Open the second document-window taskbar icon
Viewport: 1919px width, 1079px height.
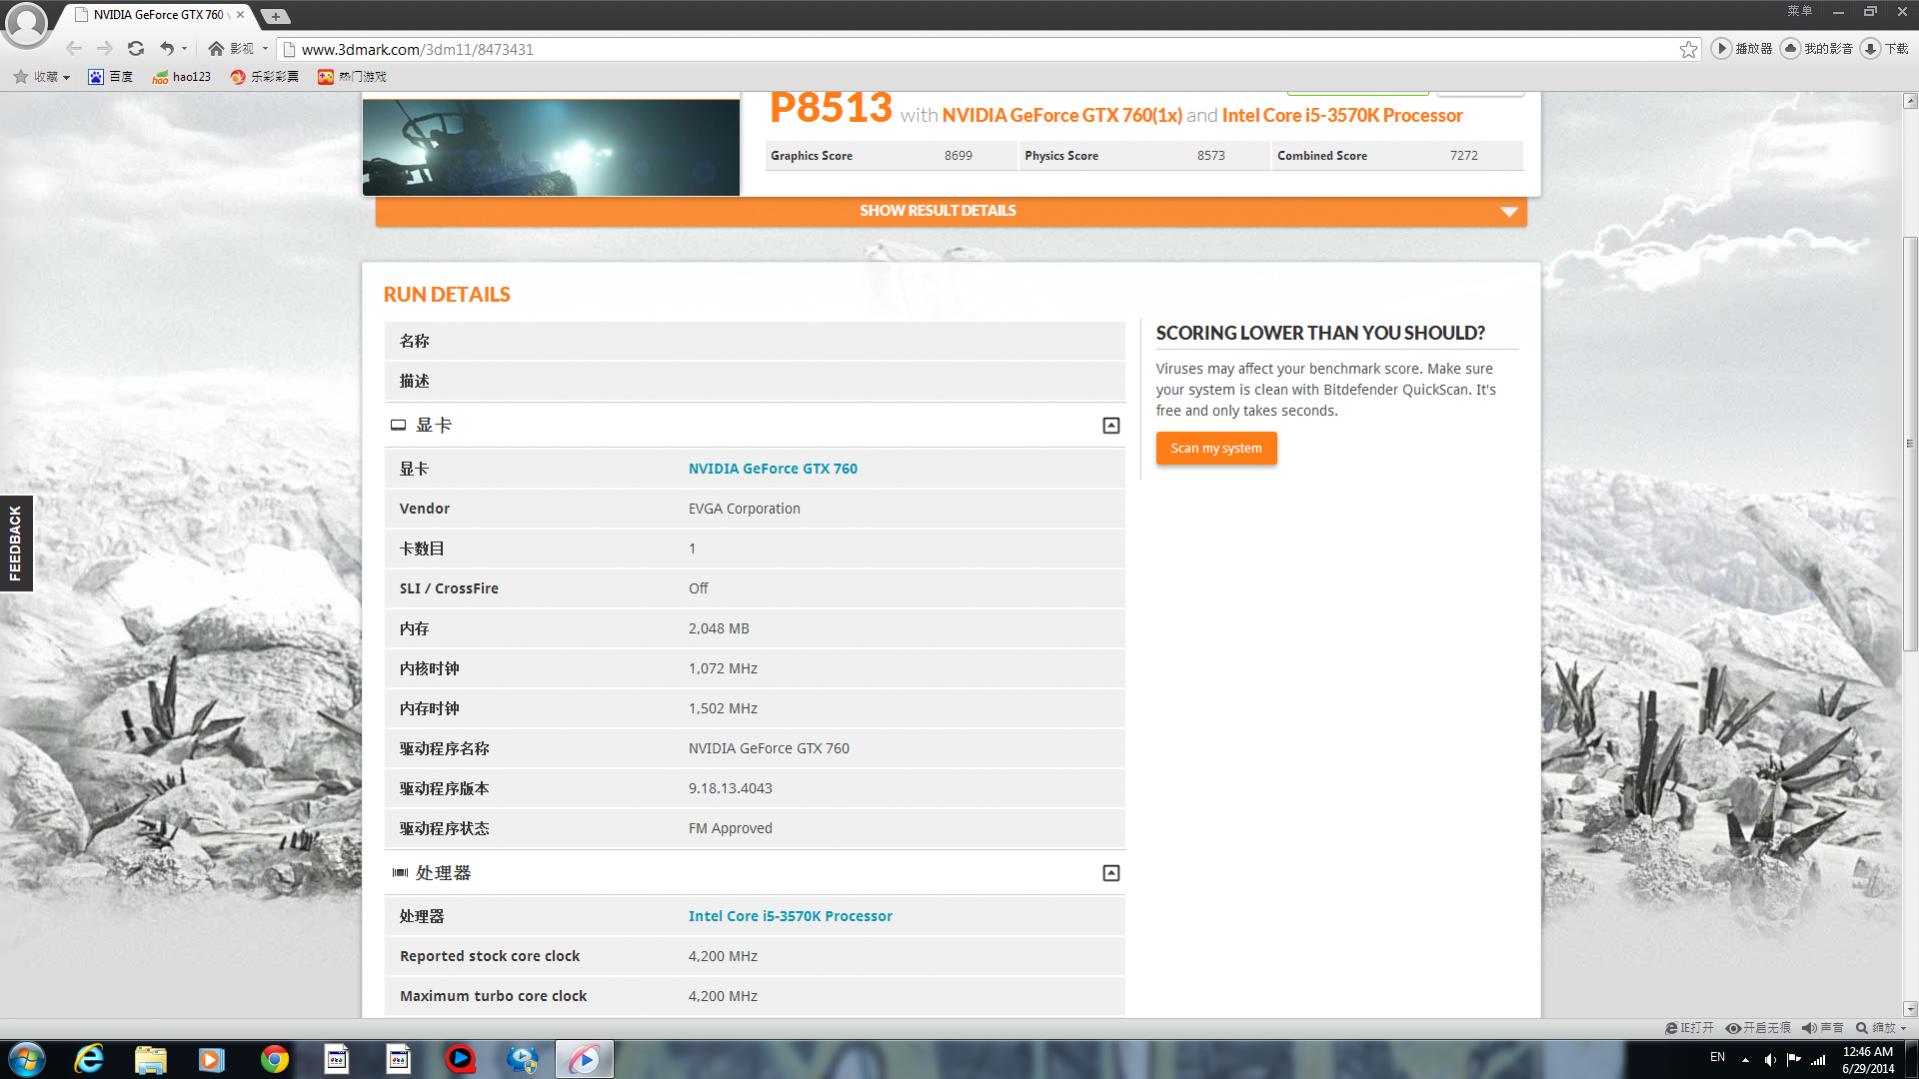399,1059
